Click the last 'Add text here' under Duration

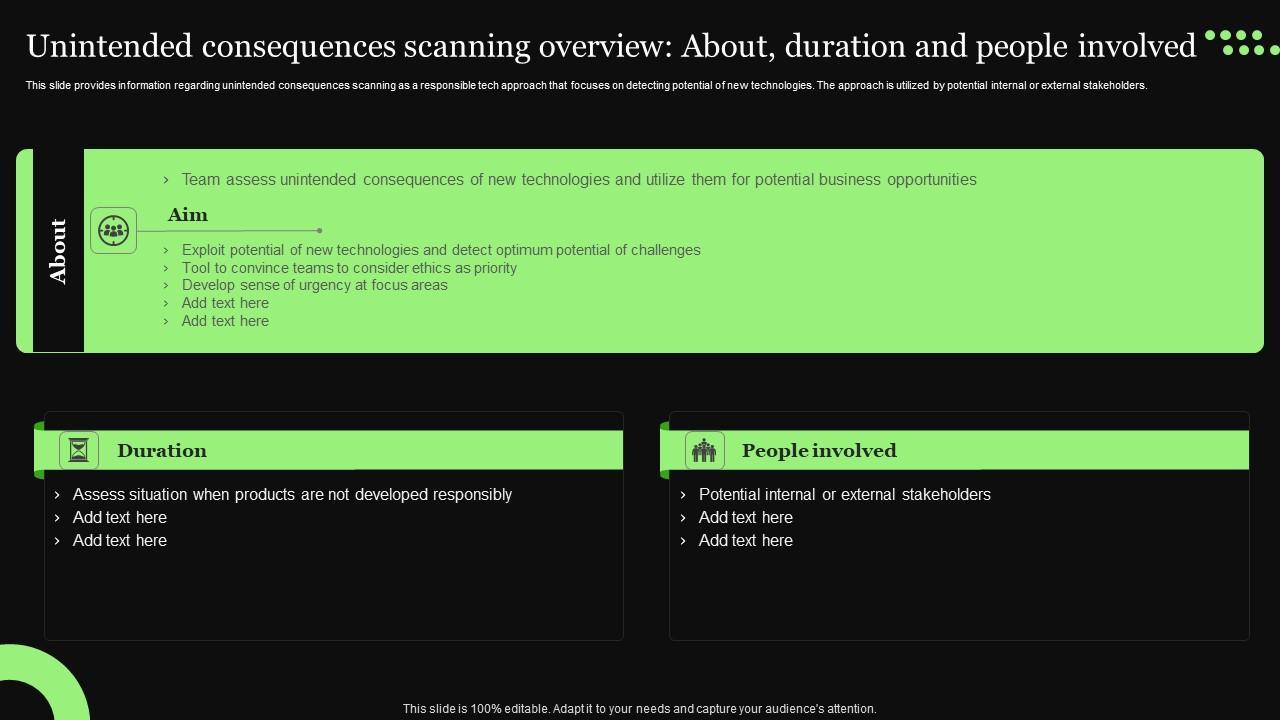pyautogui.click(x=120, y=541)
